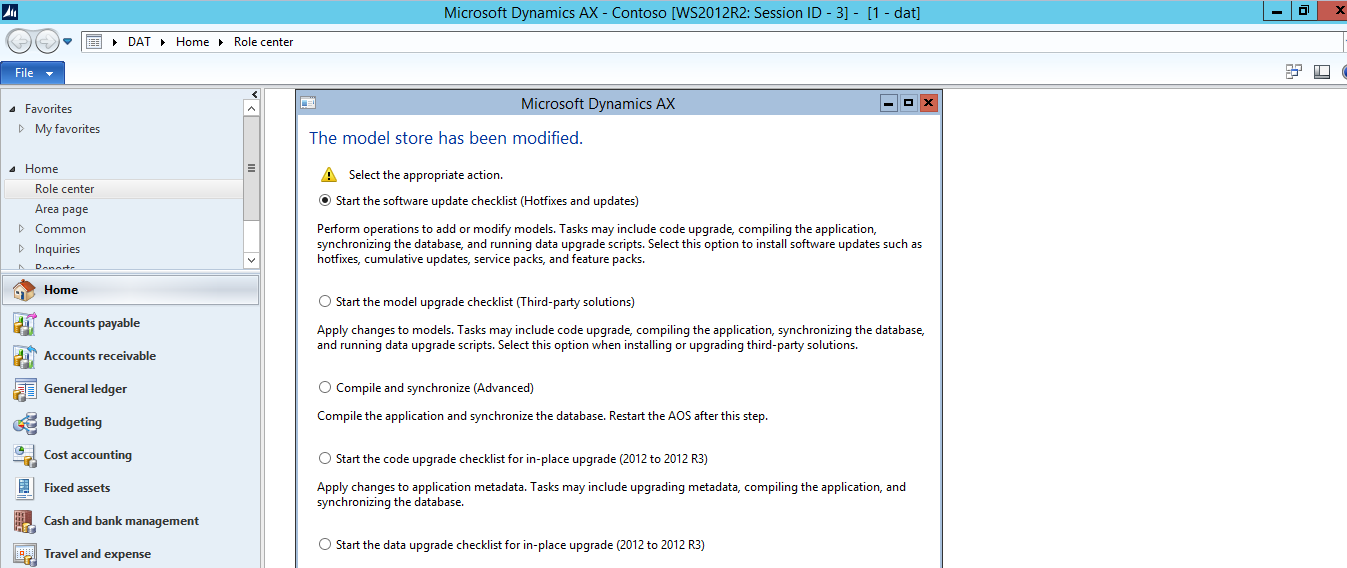Select the code upgrade checklist radio option
The width and height of the screenshot is (1347, 568).
[x=325, y=459]
